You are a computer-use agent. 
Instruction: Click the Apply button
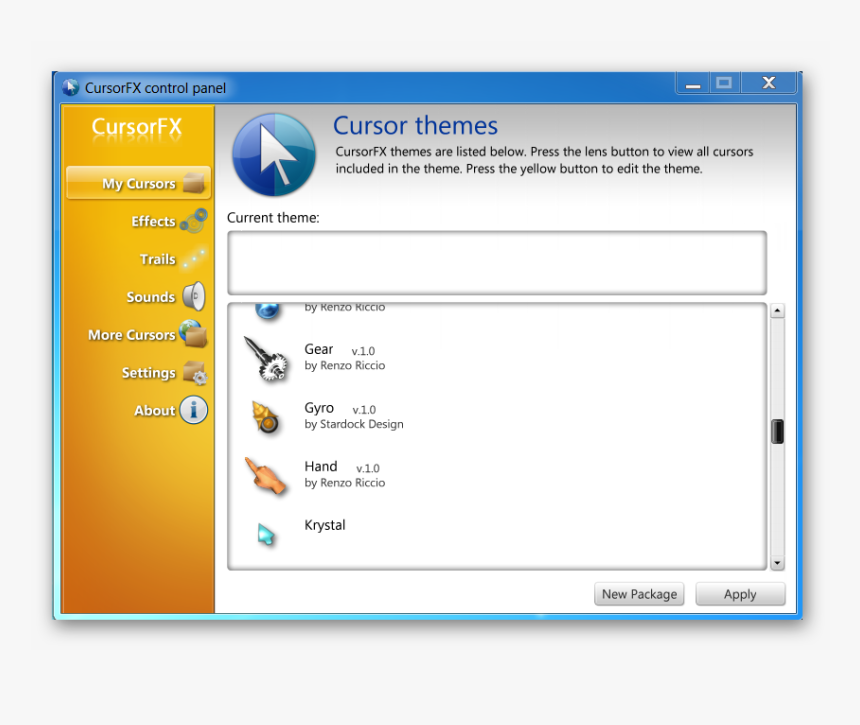[740, 594]
